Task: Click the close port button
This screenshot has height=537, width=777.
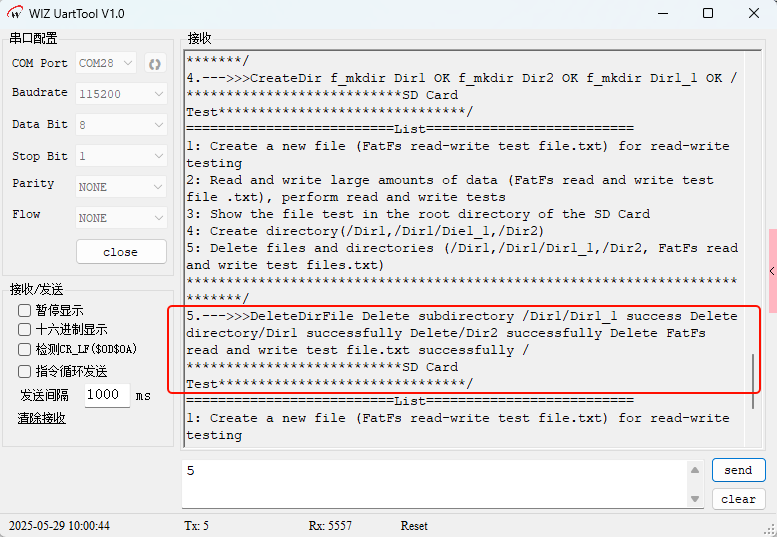Action: coord(121,252)
